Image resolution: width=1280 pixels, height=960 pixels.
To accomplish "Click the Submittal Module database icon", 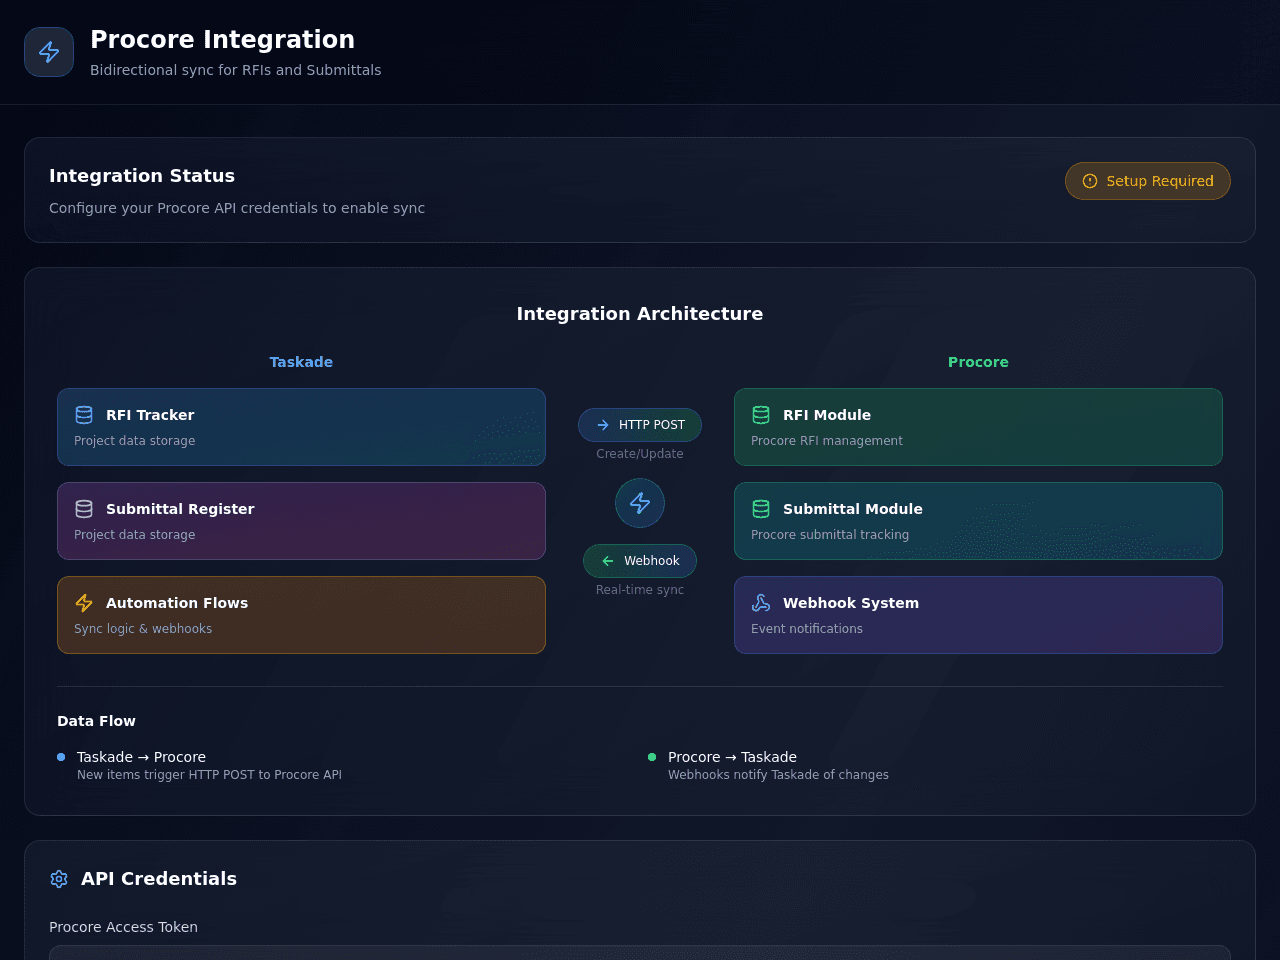I will coord(761,509).
